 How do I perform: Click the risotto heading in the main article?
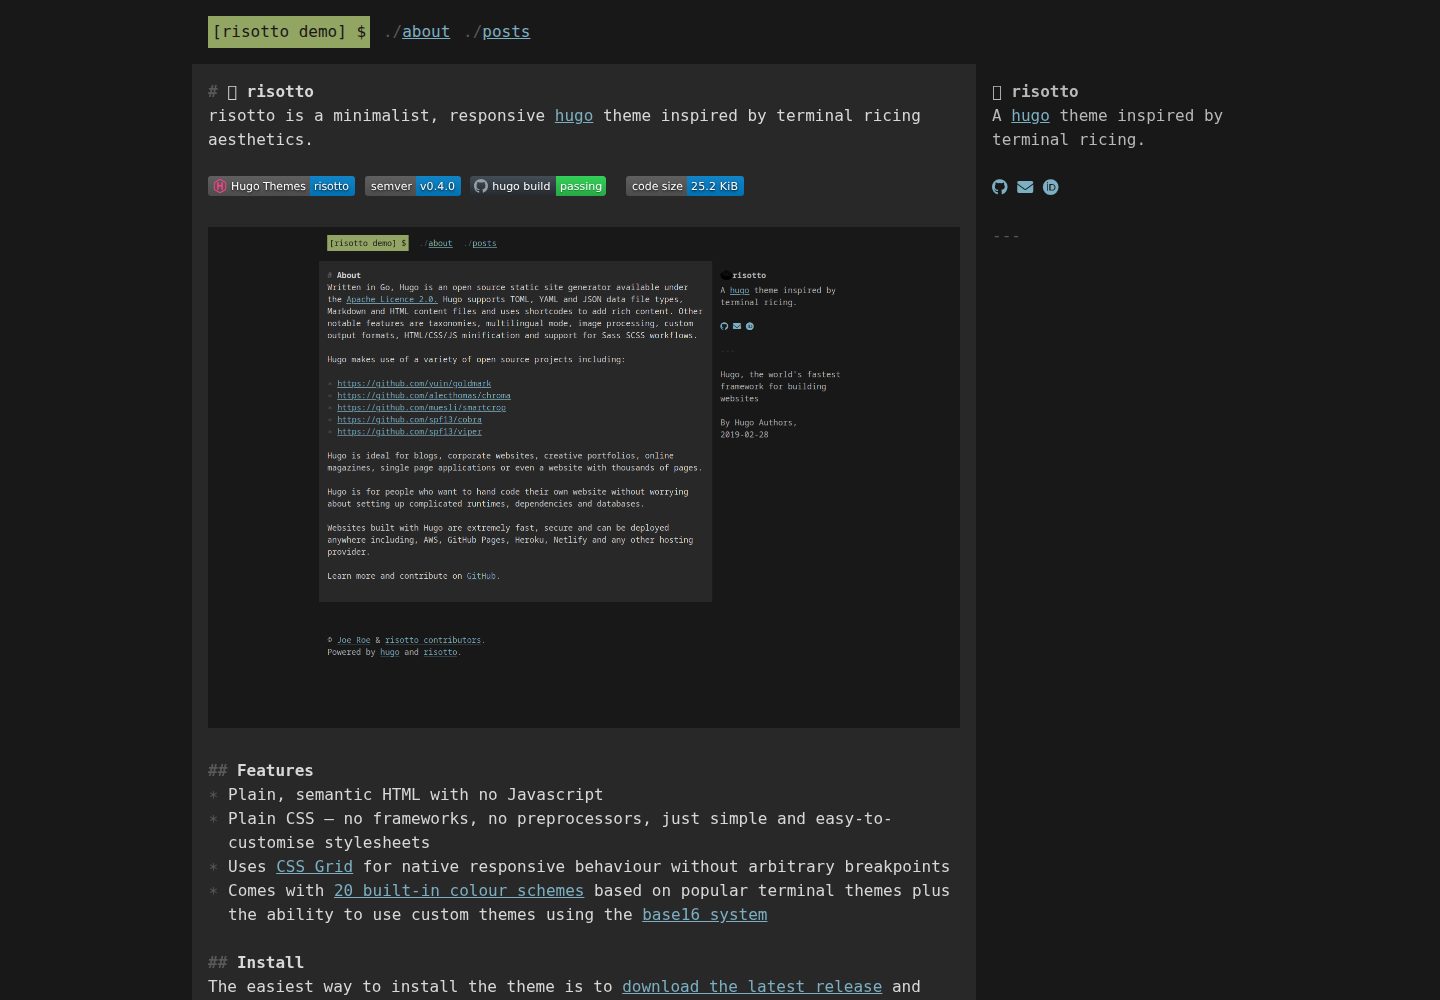click(x=270, y=91)
